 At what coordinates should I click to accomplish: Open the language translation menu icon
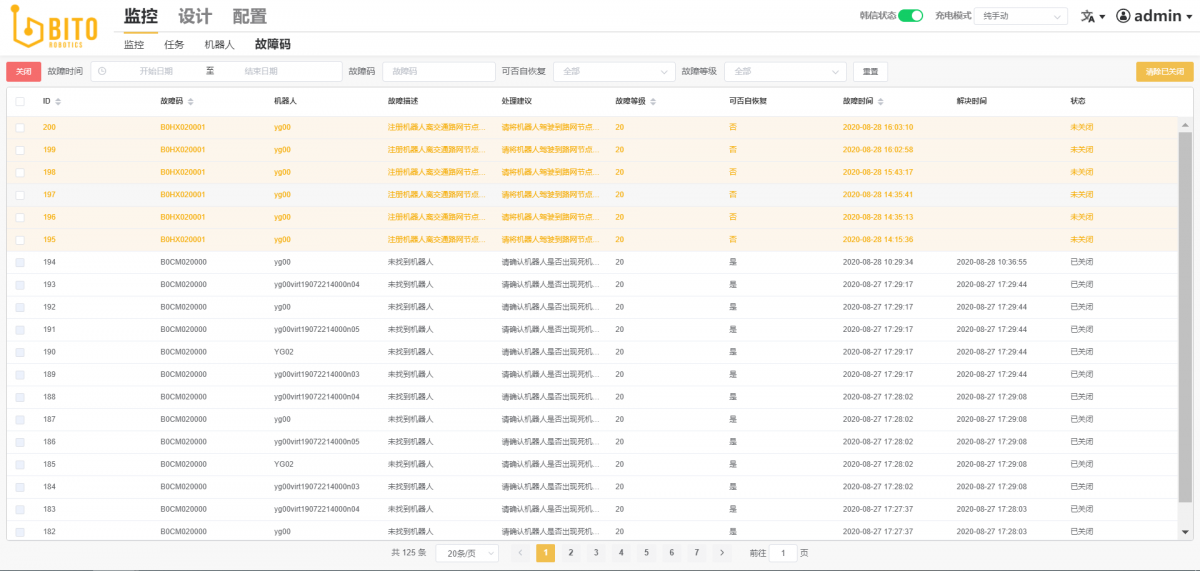(1093, 16)
